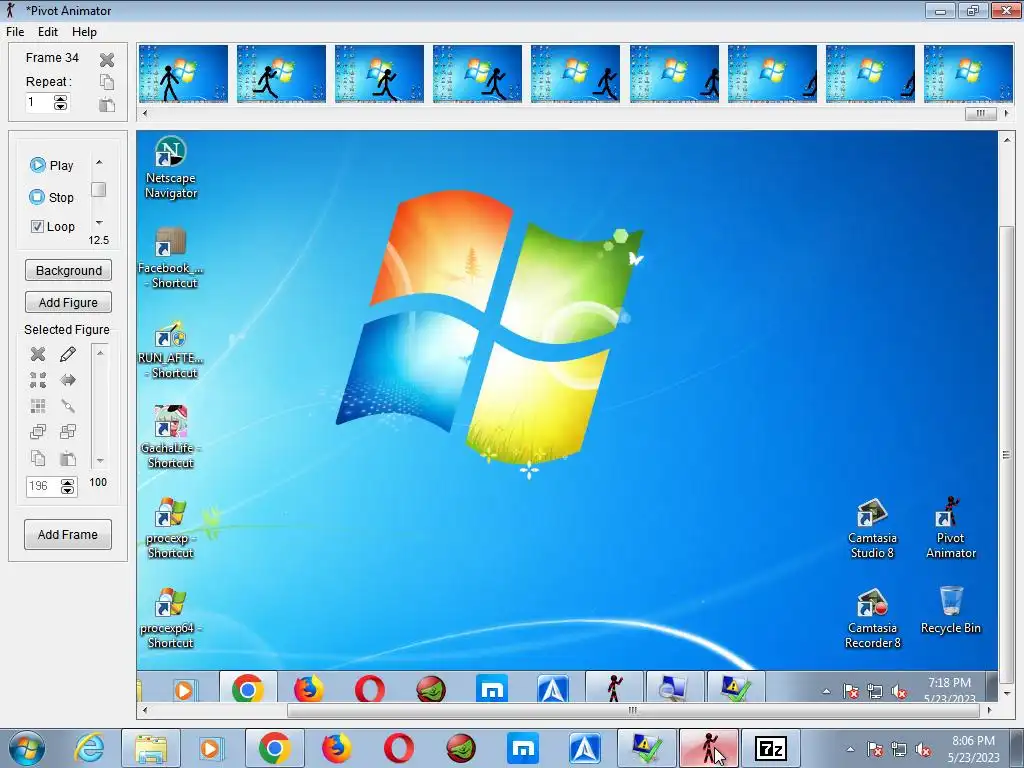This screenshot has width=1024, height=768.
Task: Copy the selected figure
Action: coord(38,458)
